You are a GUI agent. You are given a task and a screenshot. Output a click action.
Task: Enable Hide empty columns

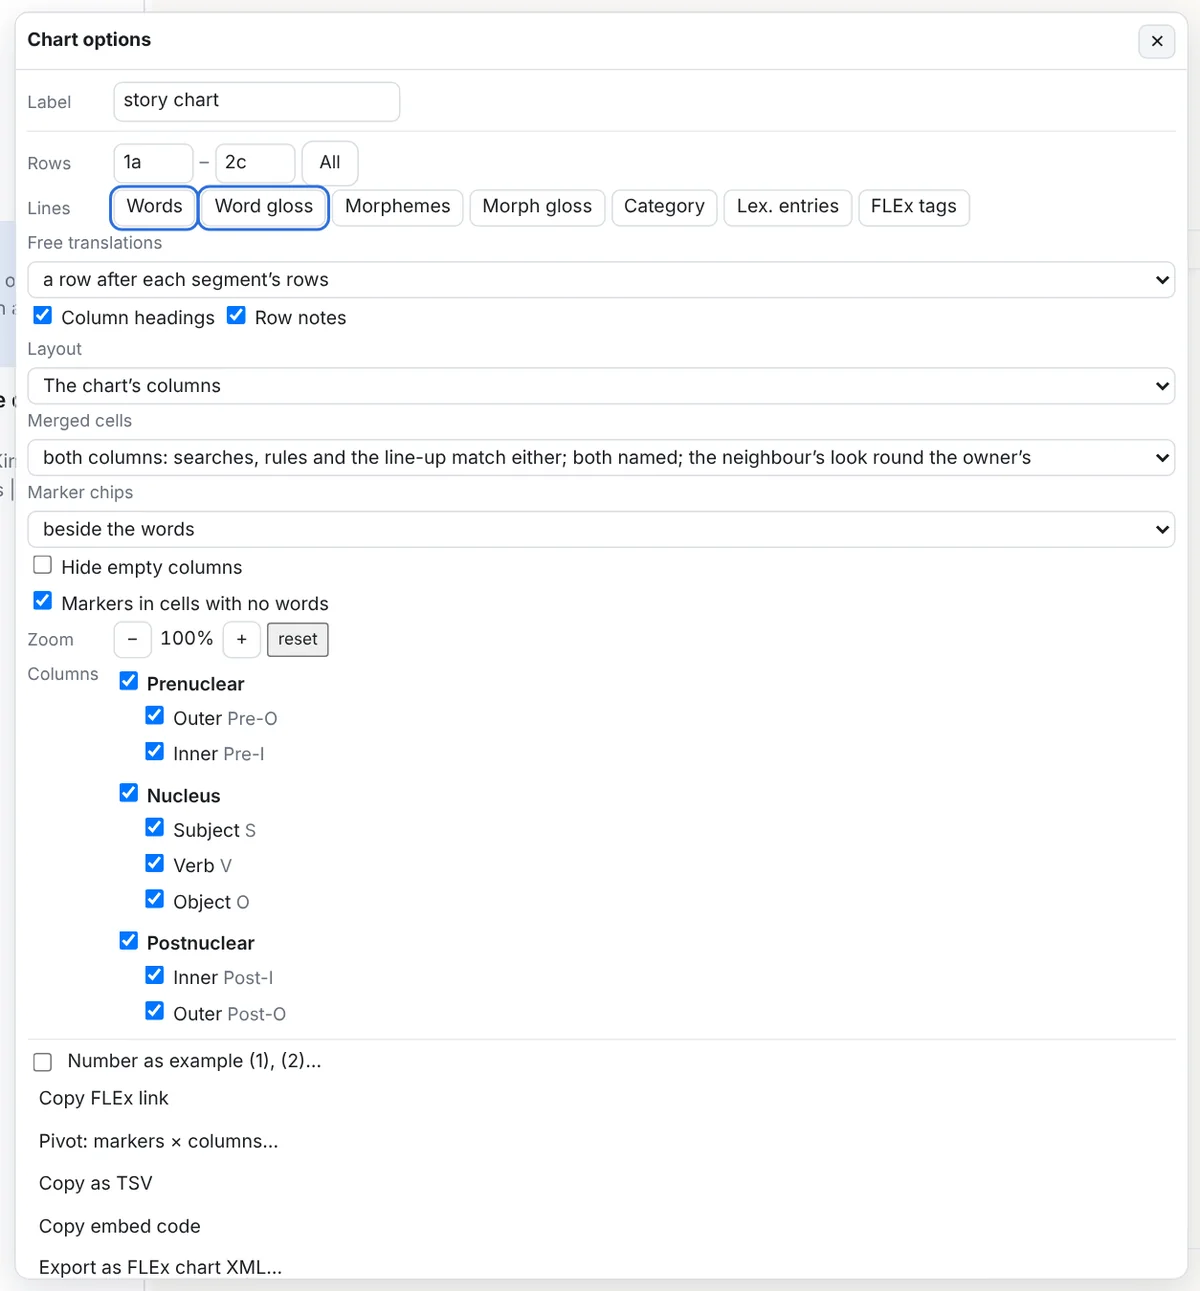point(43,566)
